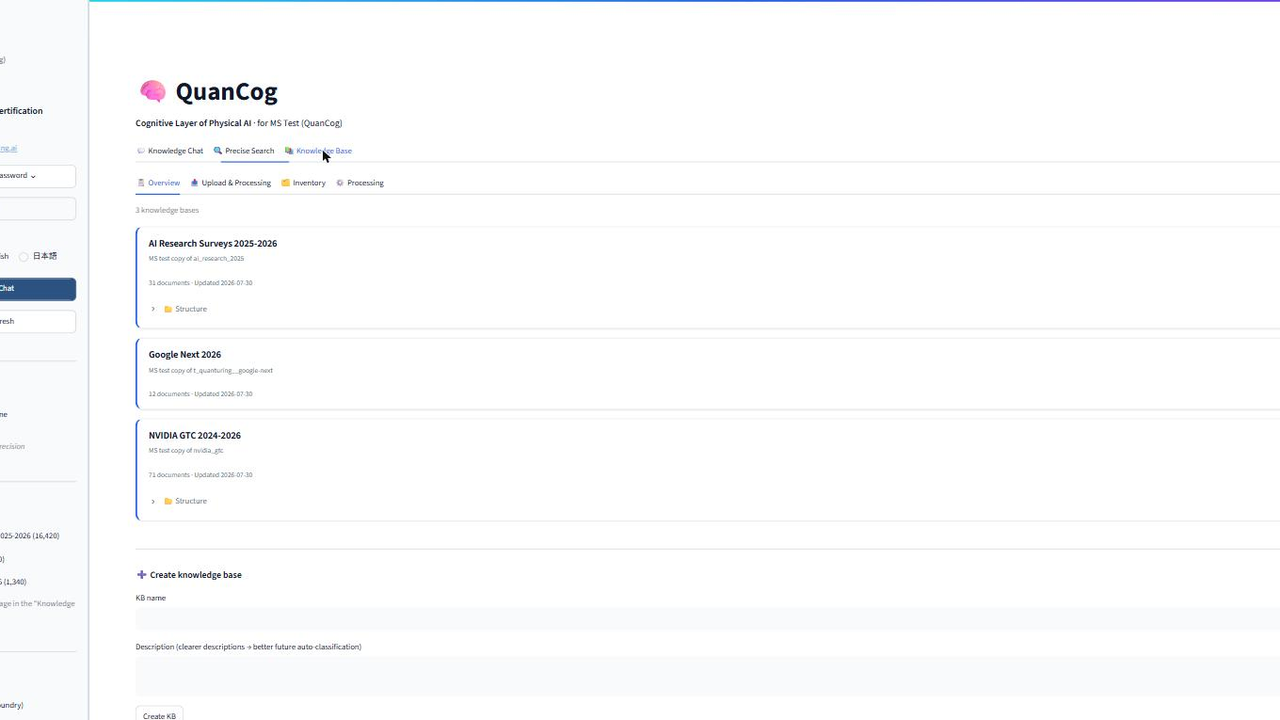Click the Processing gear icon
This screenshot has width=1280, height=720.
(340, 183)
